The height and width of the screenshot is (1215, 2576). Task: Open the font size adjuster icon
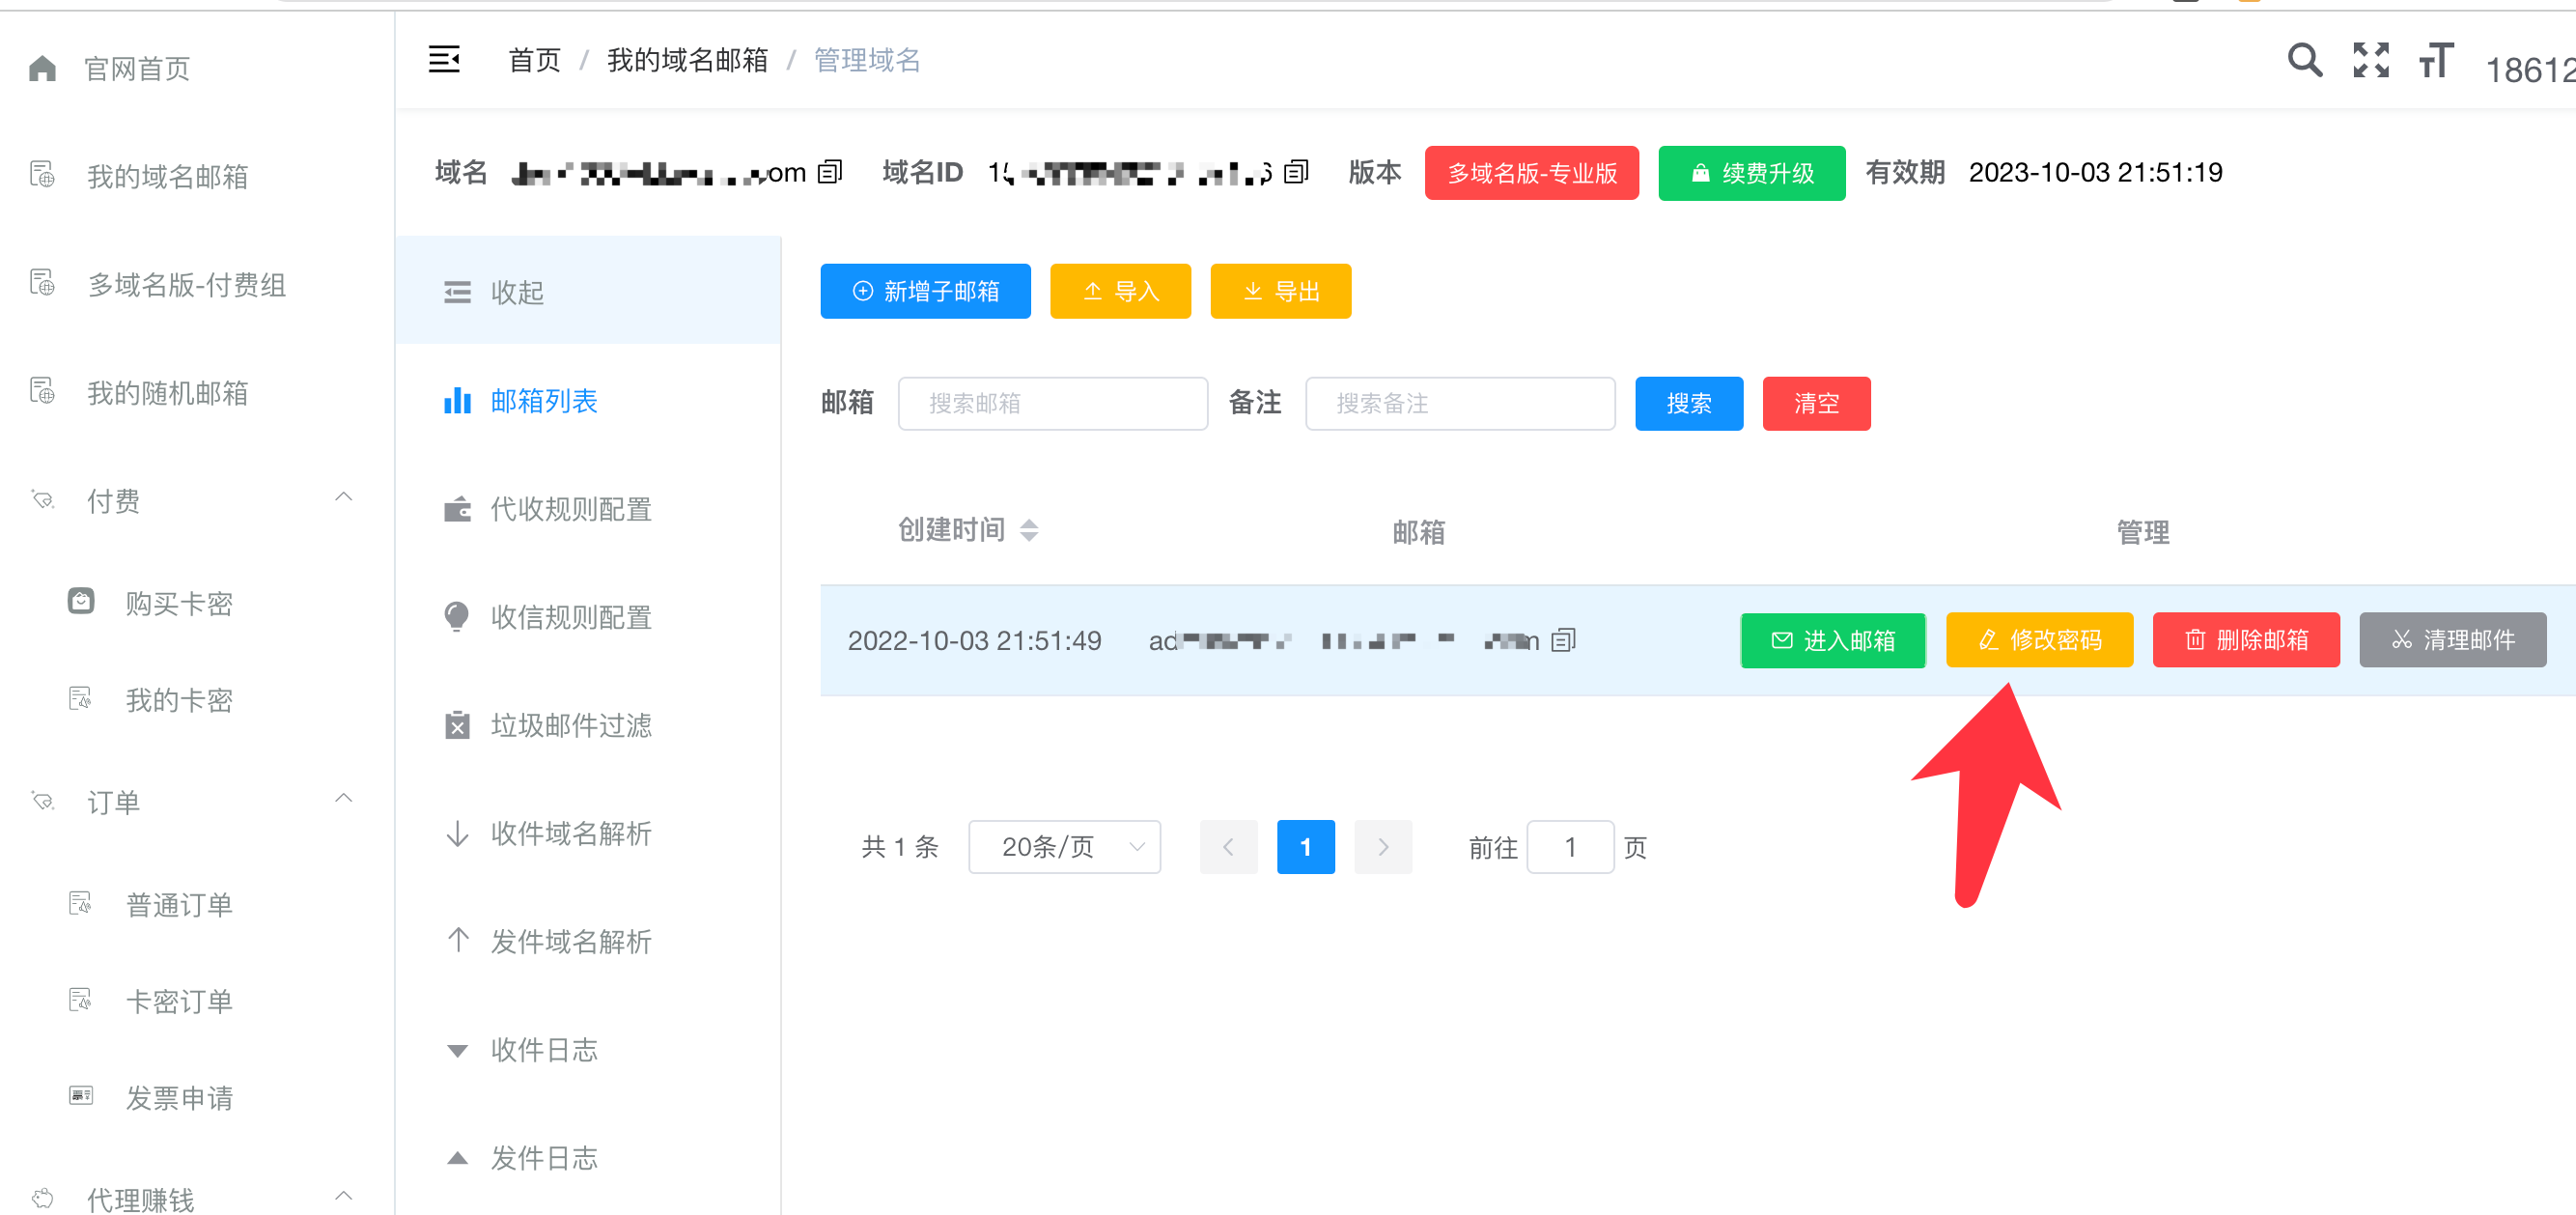click(x=2436, y=60)
